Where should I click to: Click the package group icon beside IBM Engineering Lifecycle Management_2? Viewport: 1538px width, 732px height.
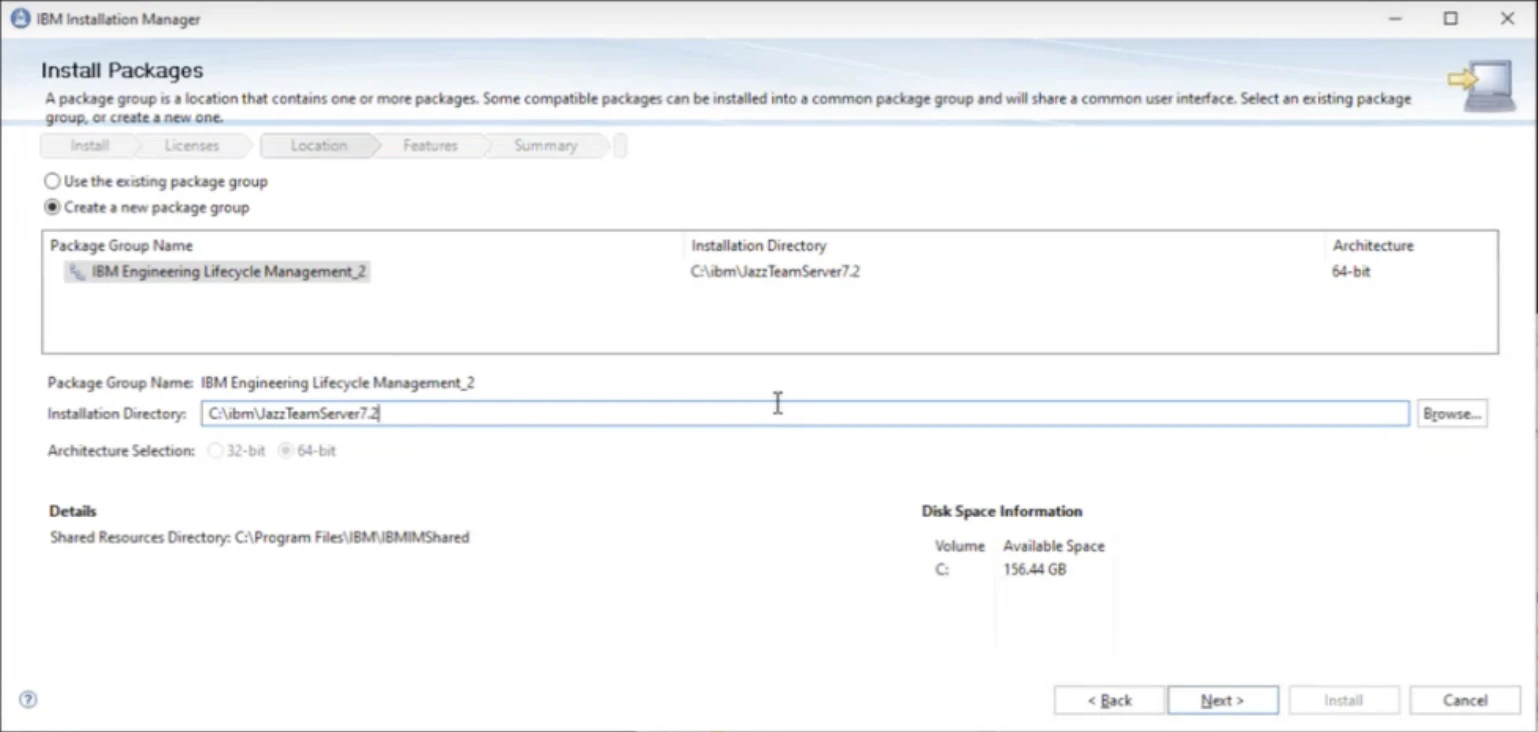(77, 272)
